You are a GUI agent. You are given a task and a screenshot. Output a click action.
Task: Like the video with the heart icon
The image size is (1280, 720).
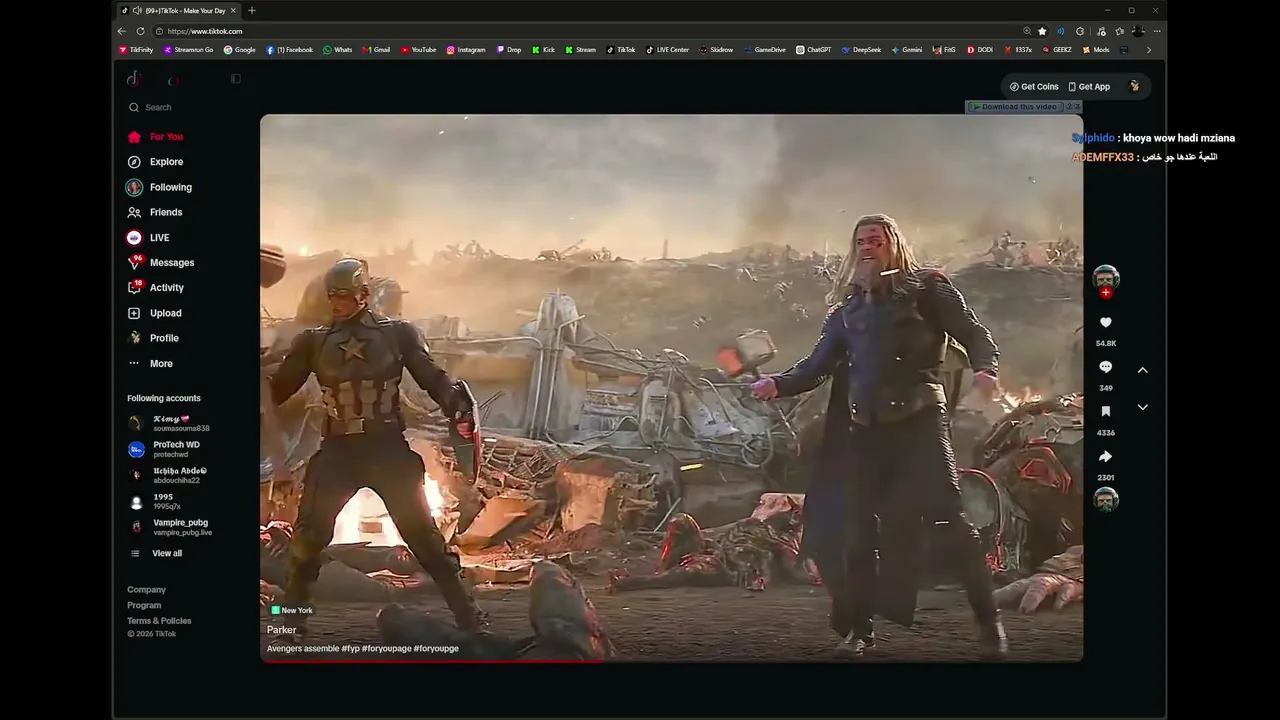tap(1106, 323)
